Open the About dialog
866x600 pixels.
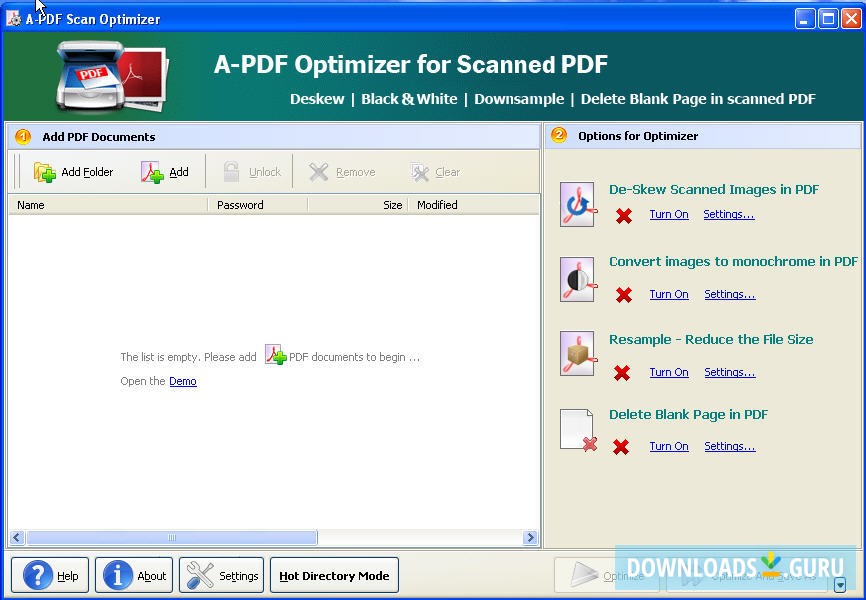pyautogui.click(x=134, y=575)
